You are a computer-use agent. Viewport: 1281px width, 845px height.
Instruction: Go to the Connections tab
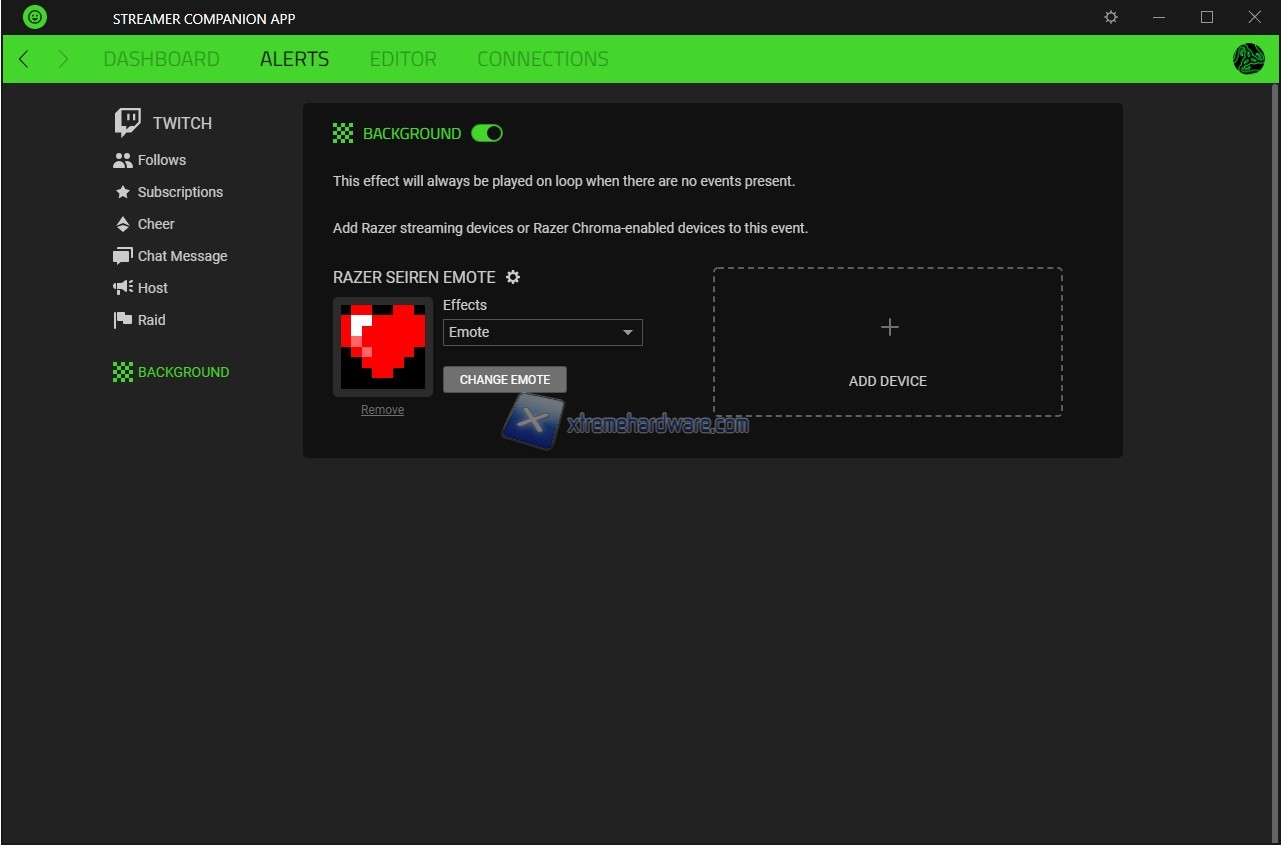click(542, 59)
